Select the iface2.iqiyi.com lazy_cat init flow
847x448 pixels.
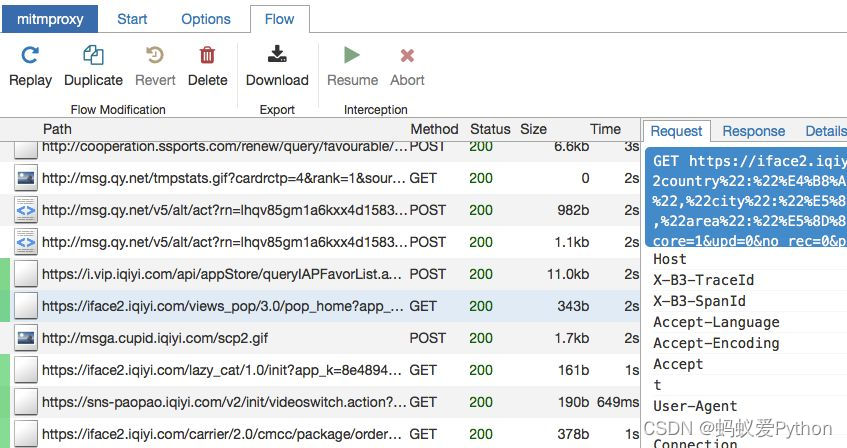click(223, 370)
